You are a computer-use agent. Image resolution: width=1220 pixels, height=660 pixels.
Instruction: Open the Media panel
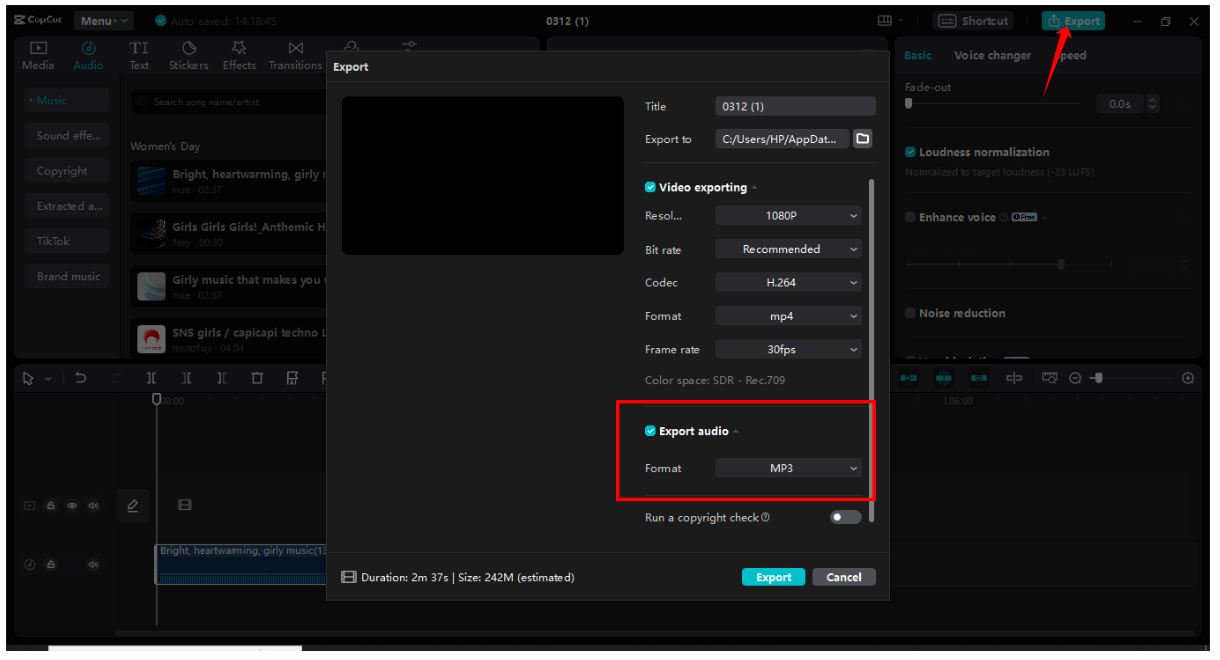pos(38,56)
